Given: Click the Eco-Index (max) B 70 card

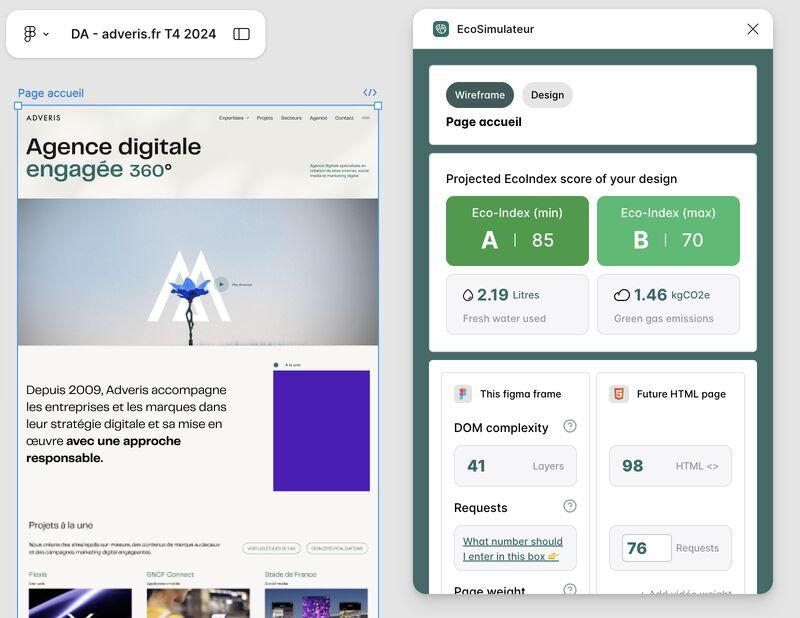Looking at the screenshot, I should (x=668, y=231).
